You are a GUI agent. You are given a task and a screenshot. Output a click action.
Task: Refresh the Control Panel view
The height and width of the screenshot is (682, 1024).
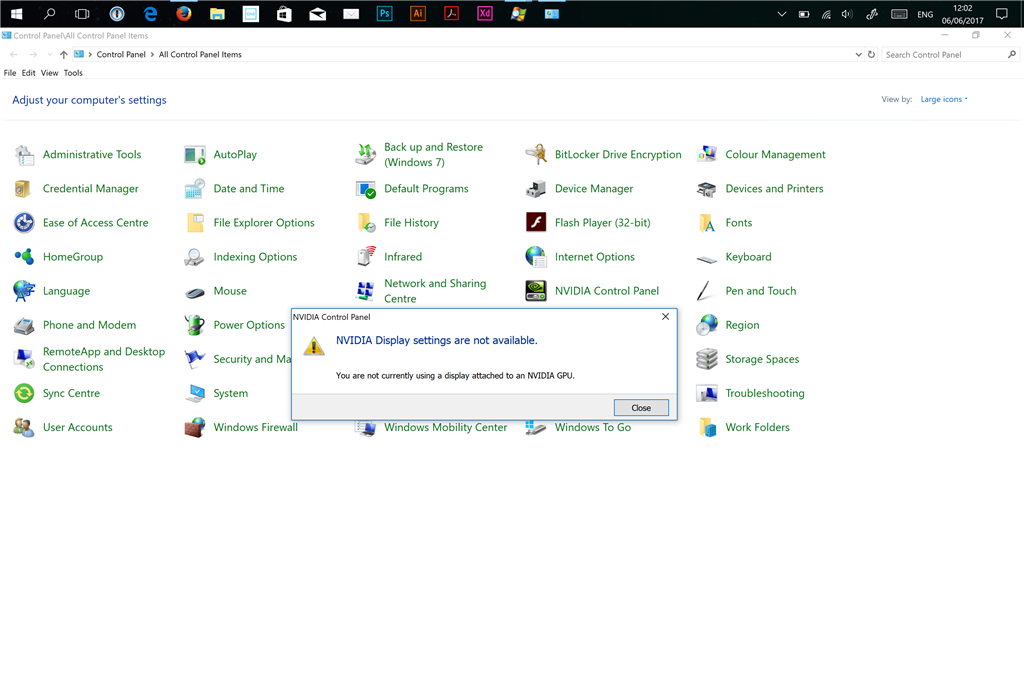click(871, 55)
